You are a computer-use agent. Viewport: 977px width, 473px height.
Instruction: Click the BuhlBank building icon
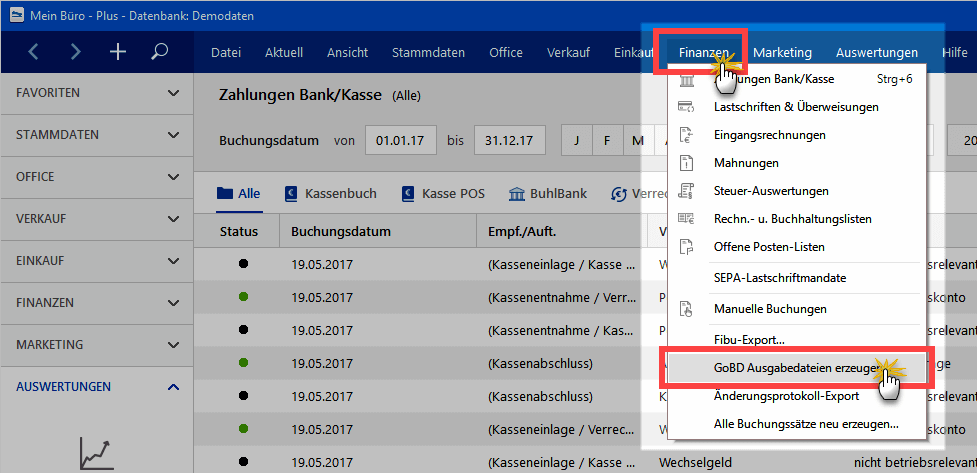[x=517, y=193]
